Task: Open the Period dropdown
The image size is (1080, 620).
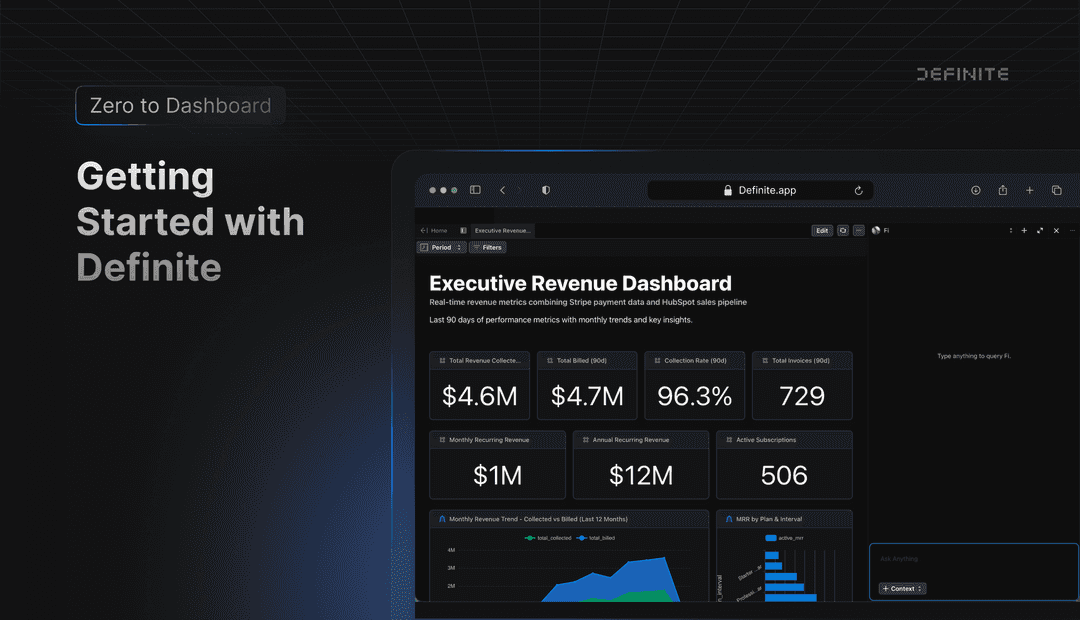Action: coord(441,247)
